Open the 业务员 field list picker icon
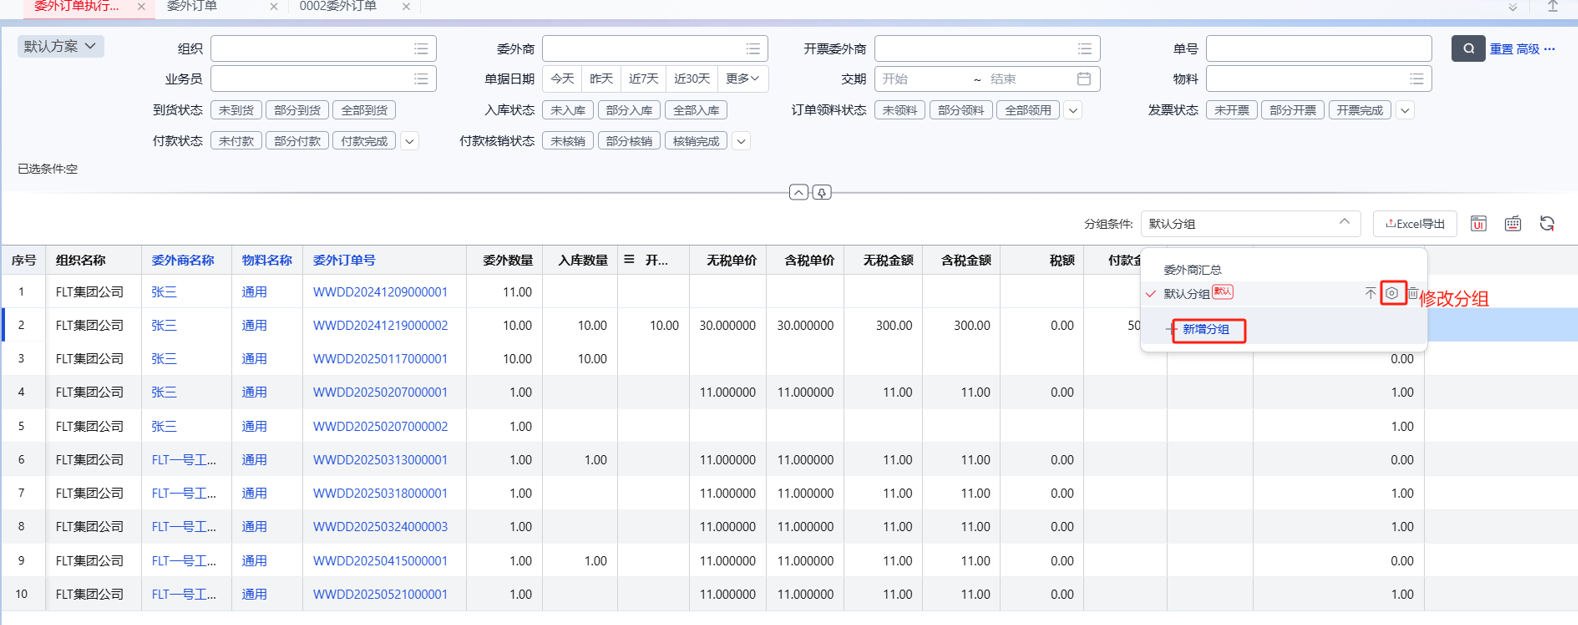Viewport: 1578px width, 625px height. click(x=421, y=78)
